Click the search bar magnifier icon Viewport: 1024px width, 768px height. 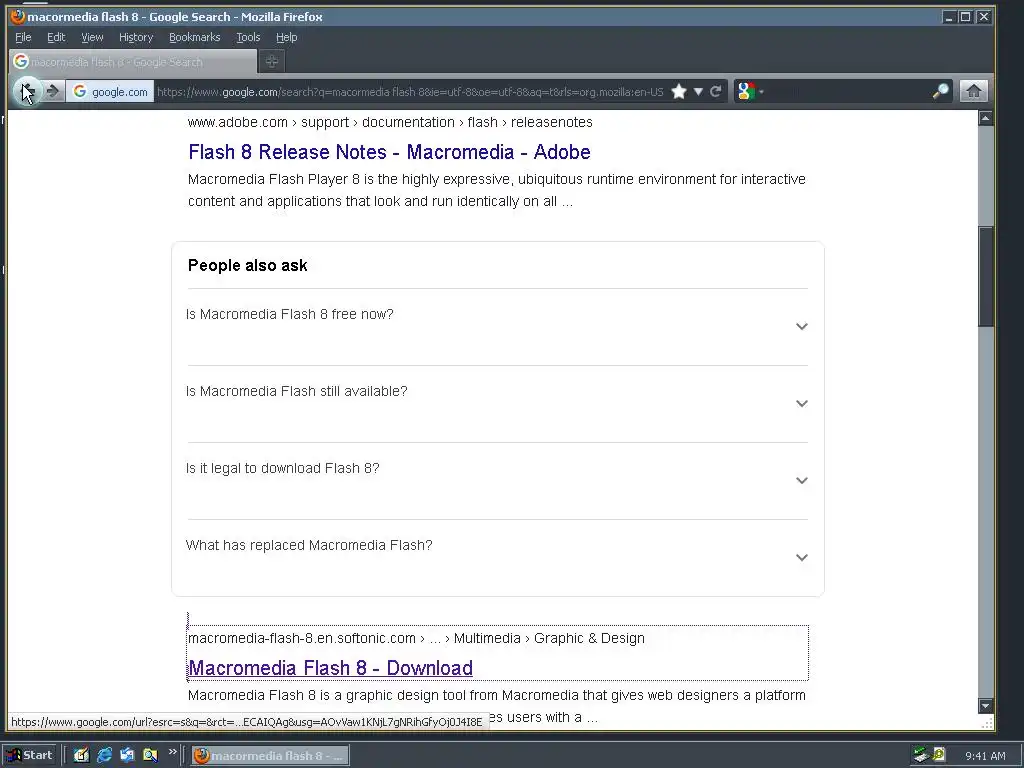pyautogui.click(x=940, y=91)
